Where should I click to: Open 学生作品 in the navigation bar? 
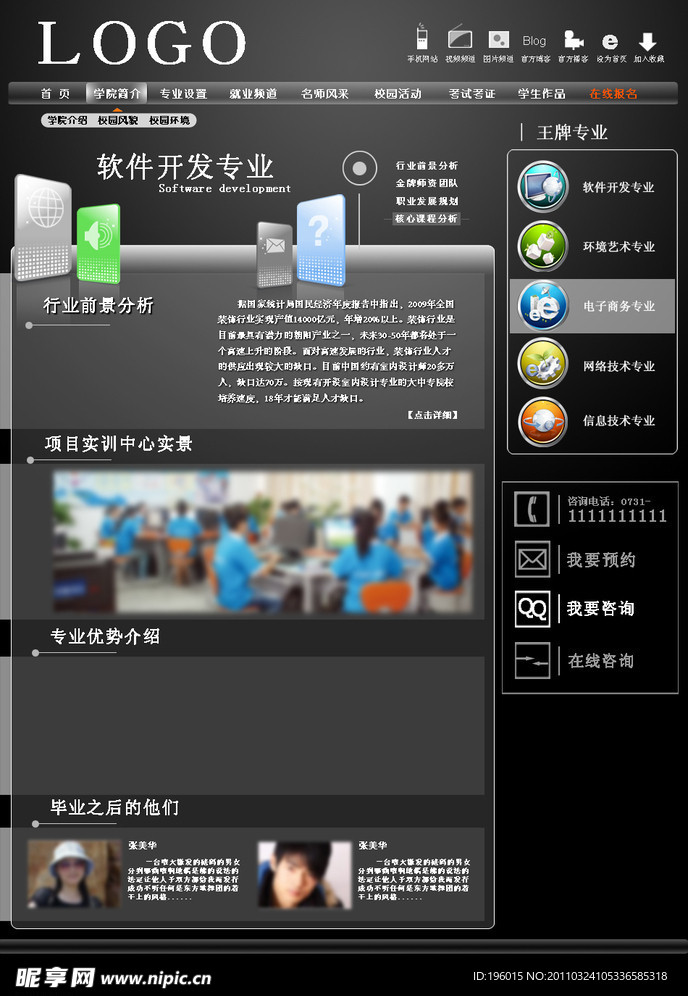click(x=541, y=93)
